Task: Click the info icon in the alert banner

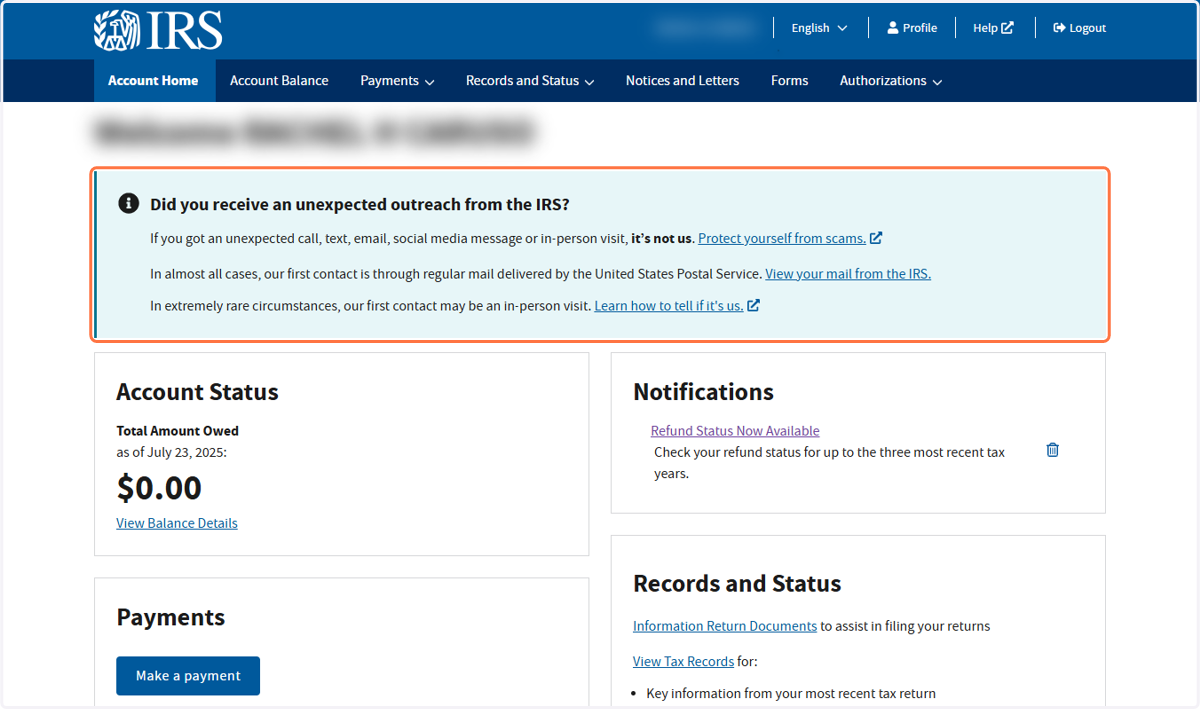Action: pyautogui.click(x=129, y=204)
